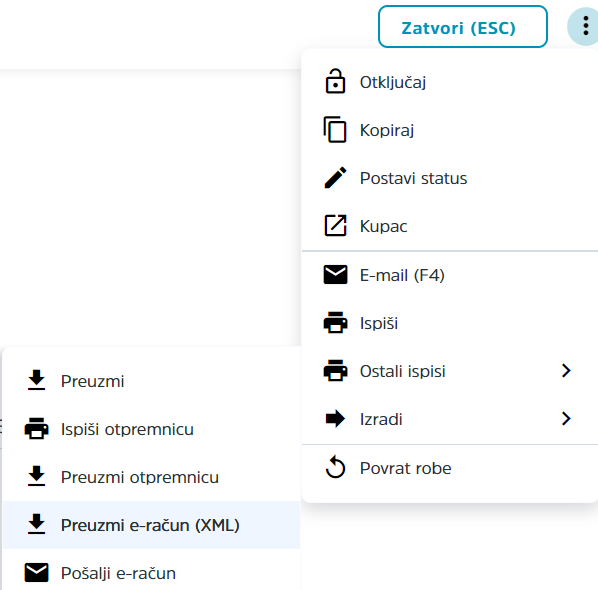Click the Ostali ispisi label

pos(402,371)
